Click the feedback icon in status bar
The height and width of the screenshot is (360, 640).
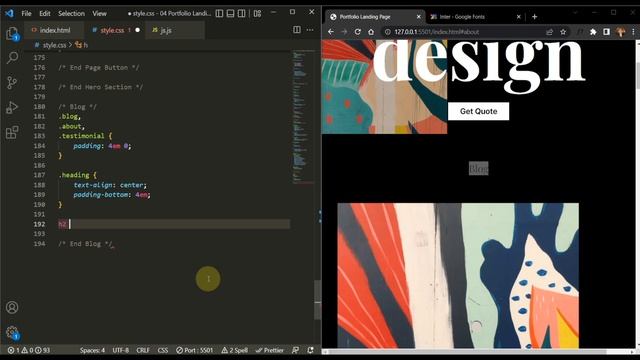[x=296, y=350]
